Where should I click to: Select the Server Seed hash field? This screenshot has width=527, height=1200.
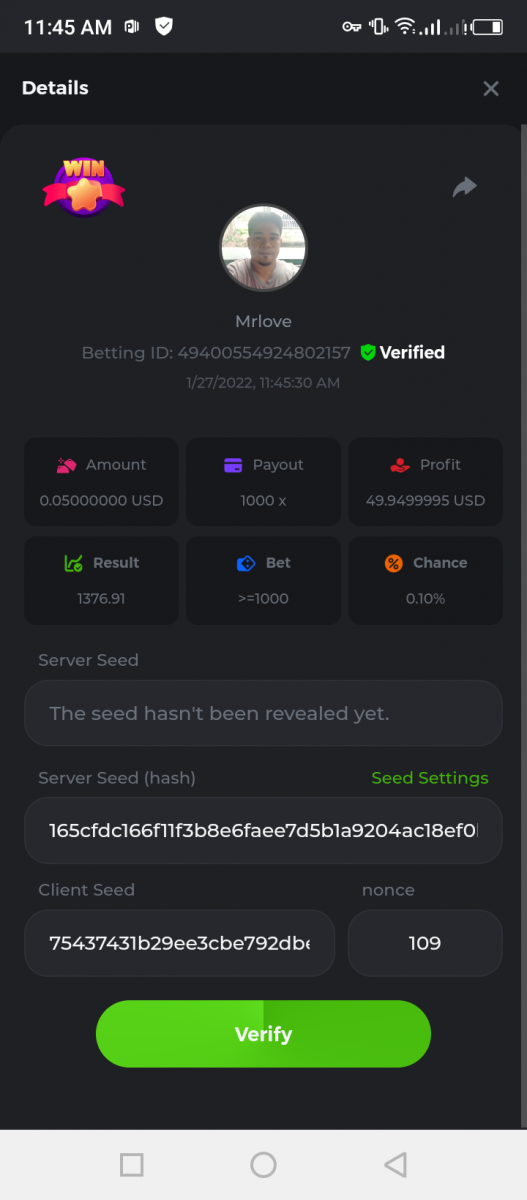point(263,830)
